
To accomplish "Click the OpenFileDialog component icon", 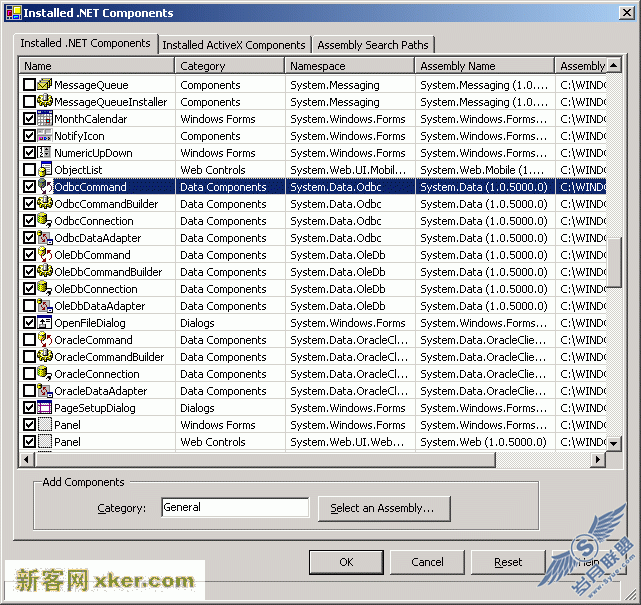I will click(x=44, y=323).
